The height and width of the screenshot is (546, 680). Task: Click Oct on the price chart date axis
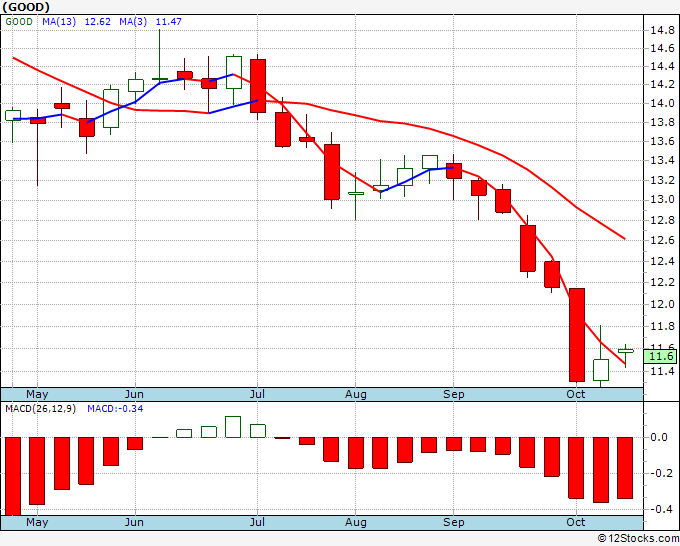576,394
